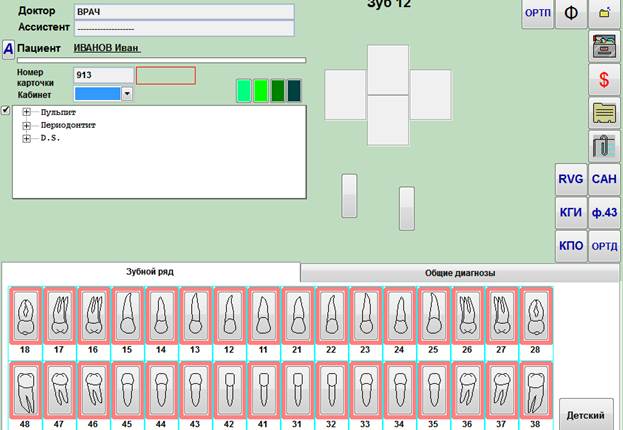Viewport: 623px width, 430px height.
Task: Choose the darkest teal color swatch
Action: 294,91
